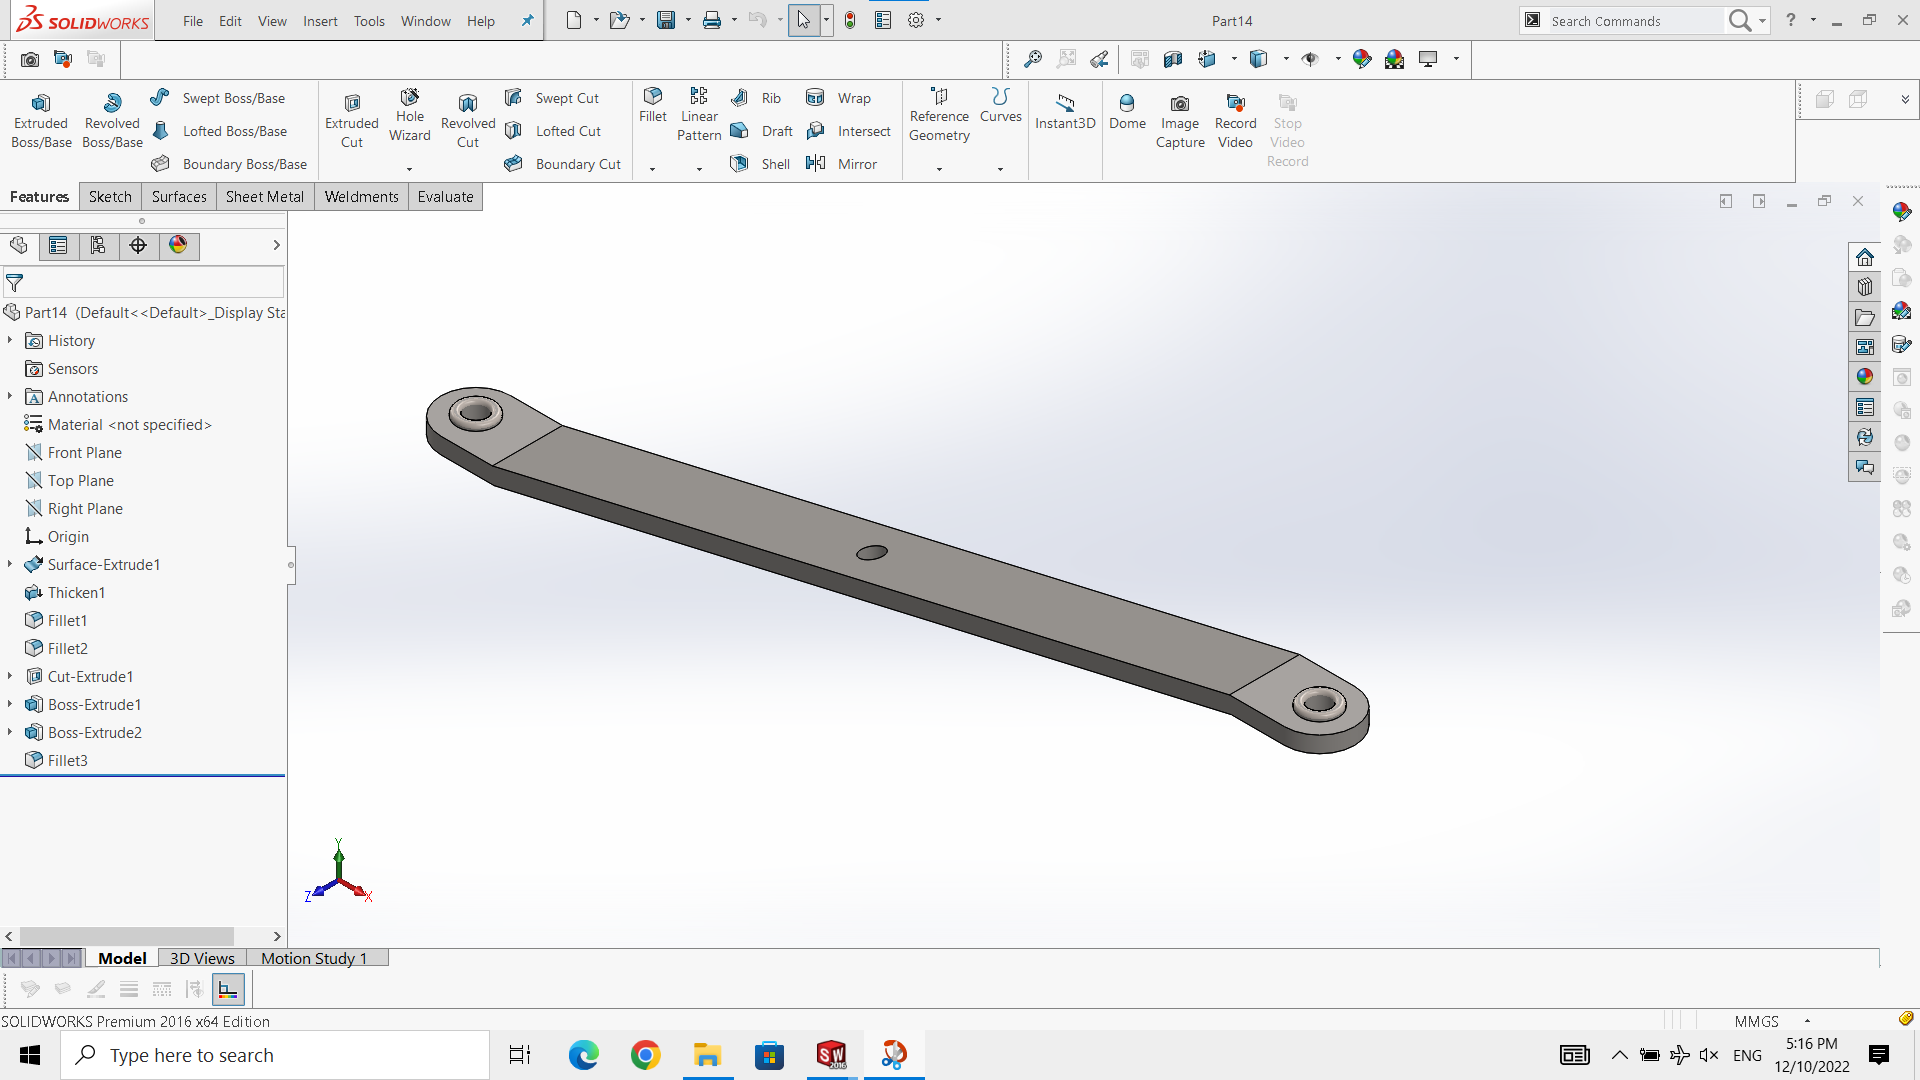1920x1080 pixels.
Task: Select the Lofted Cut tool
Action: [x=554, y=131]
